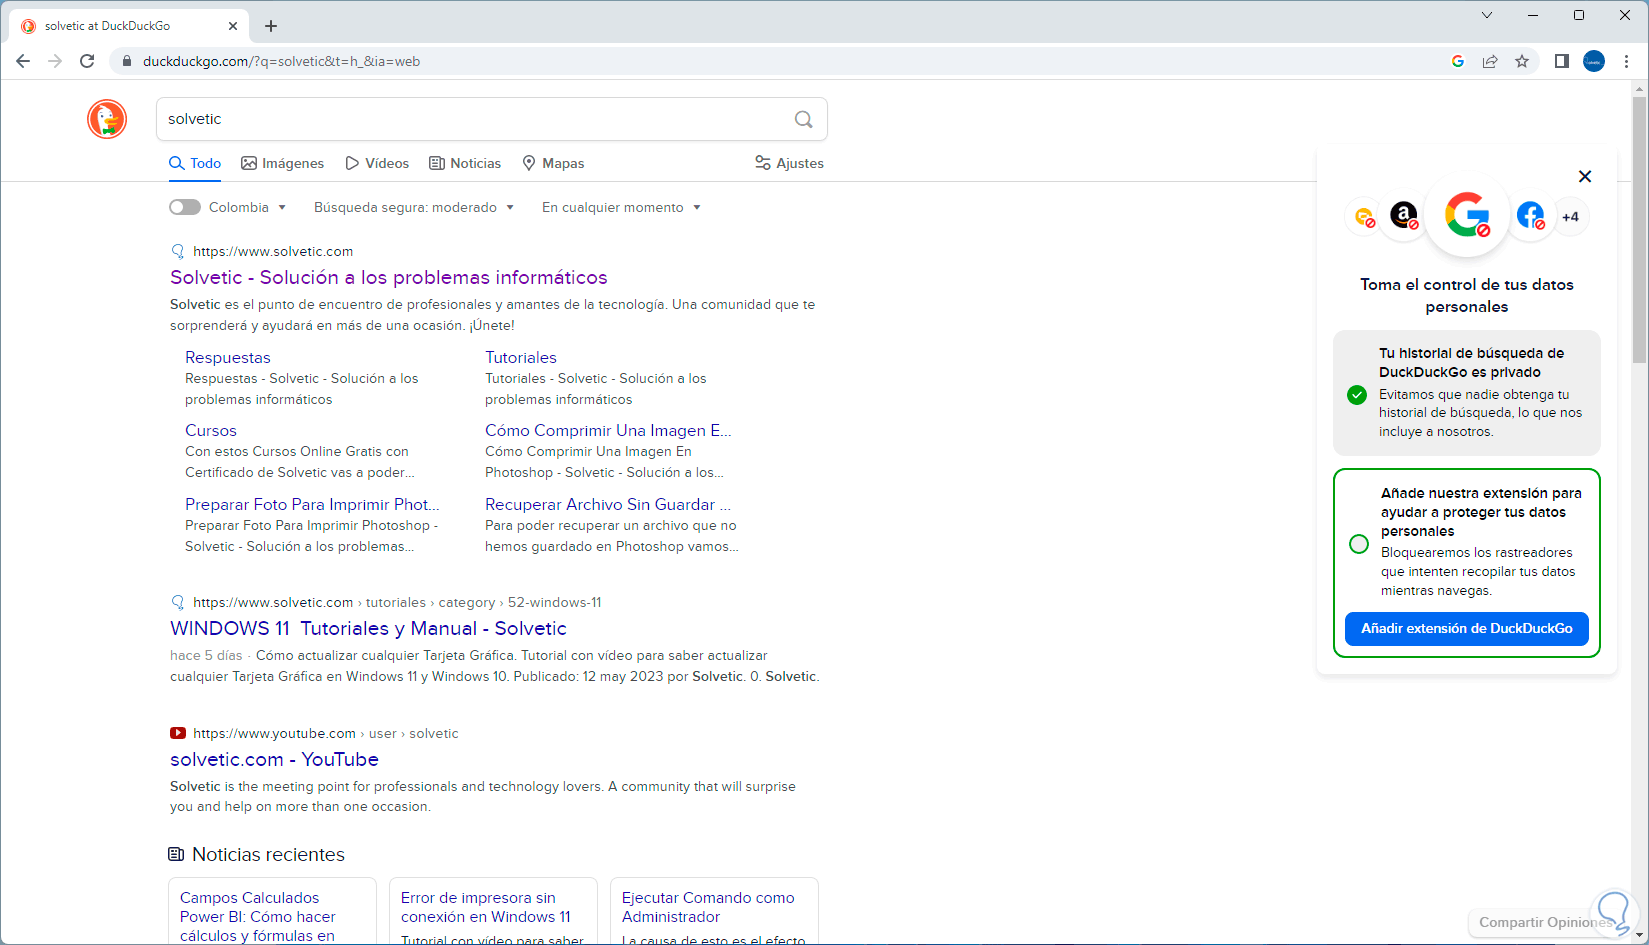
Task: Open the Chrome profile avatar
Action: coord(1594,61)
